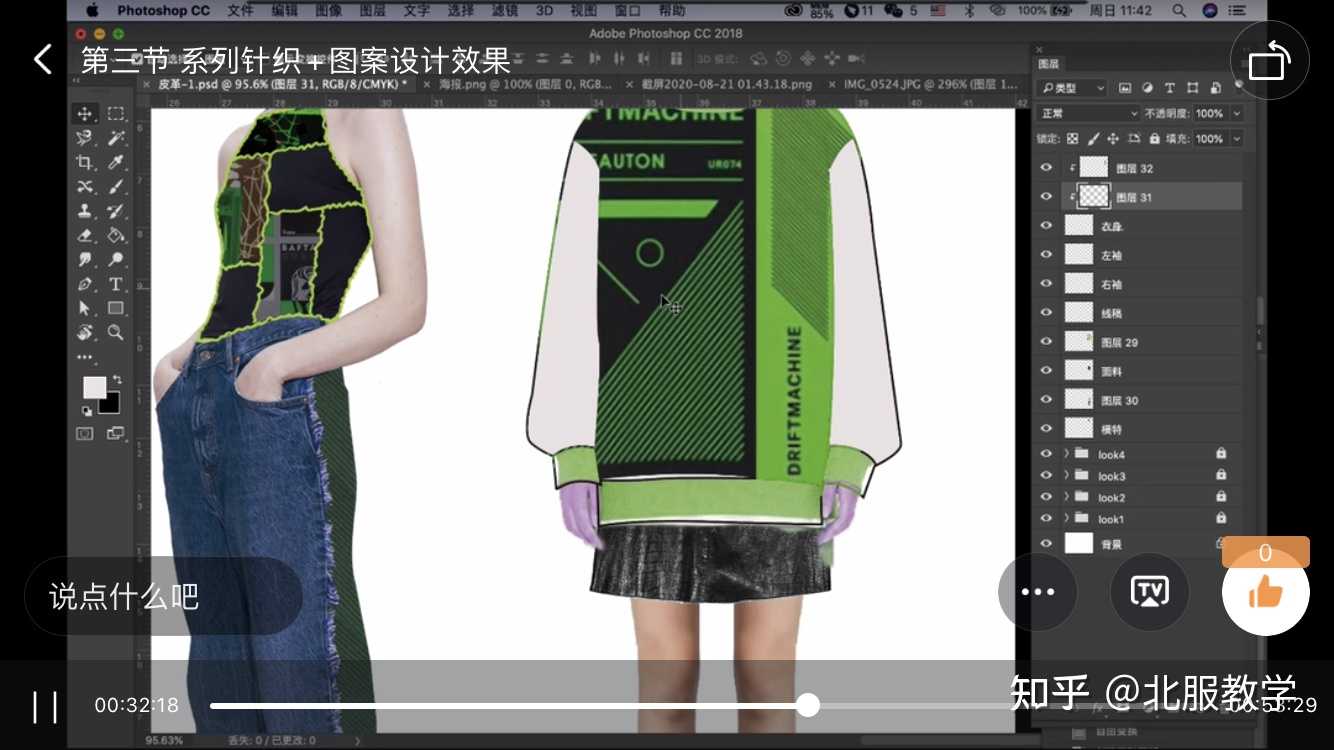The image size is (1334, 750).
Task: Select the Clone Stamp tool
Action: (x=85, y=211)
